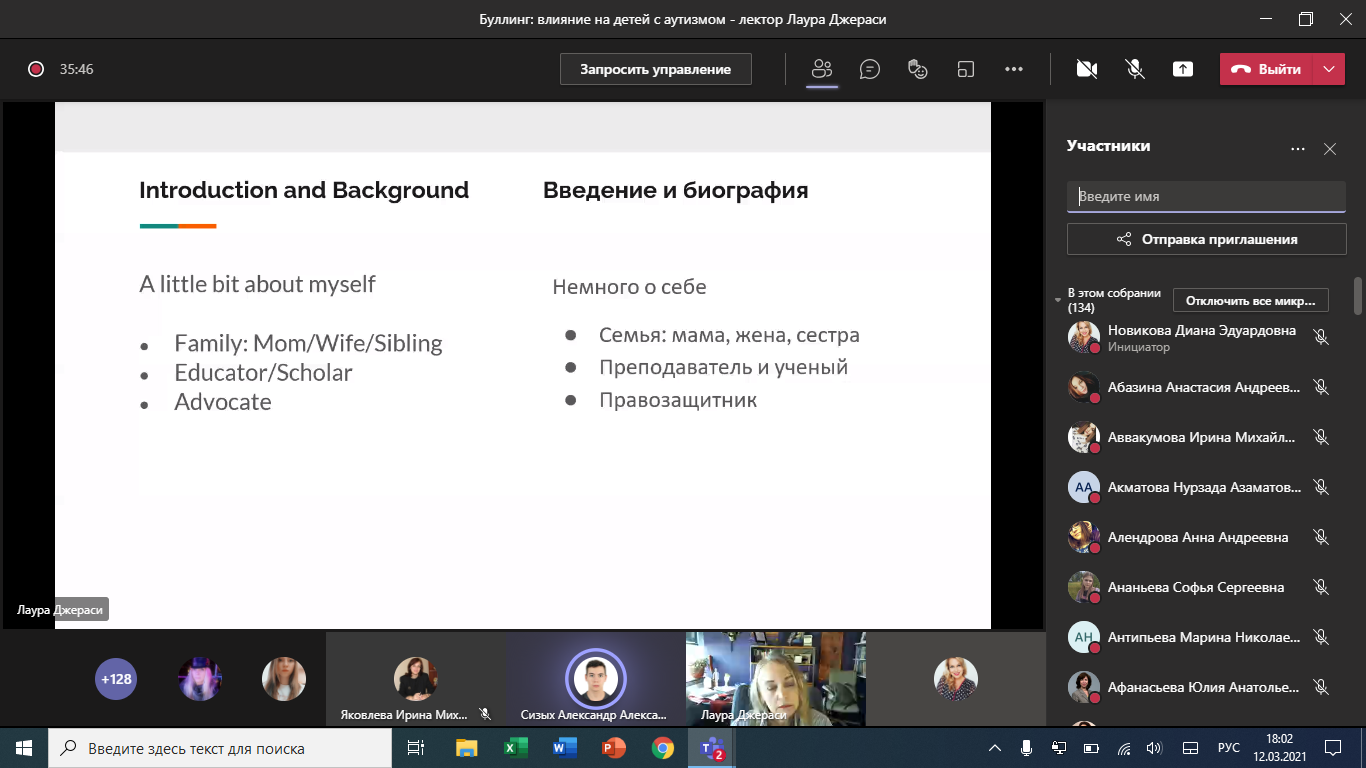The width and height of the screenshot is (1366, 768).
Task: Open the more actions ellipsis in toolbar
Action: pyautogui.click(x=1014, y=69)
